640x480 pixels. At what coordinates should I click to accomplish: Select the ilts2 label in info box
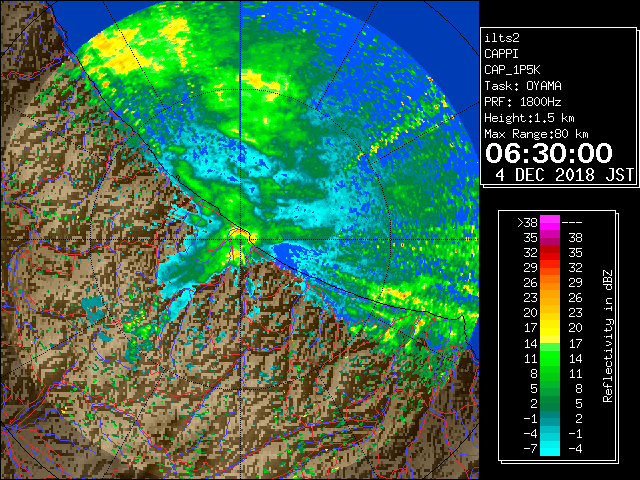[502, 38]
